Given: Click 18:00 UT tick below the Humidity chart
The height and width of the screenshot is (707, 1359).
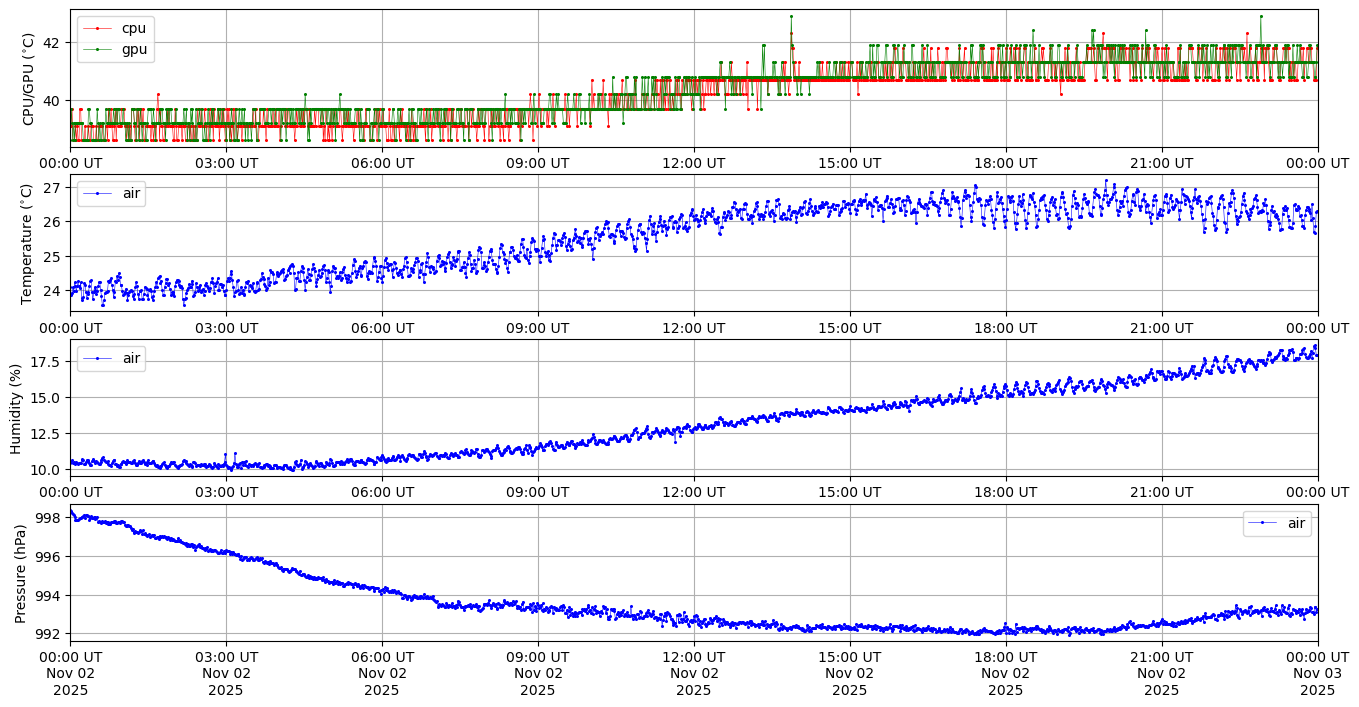Looking at the screenshot, I should (1005, 492).
